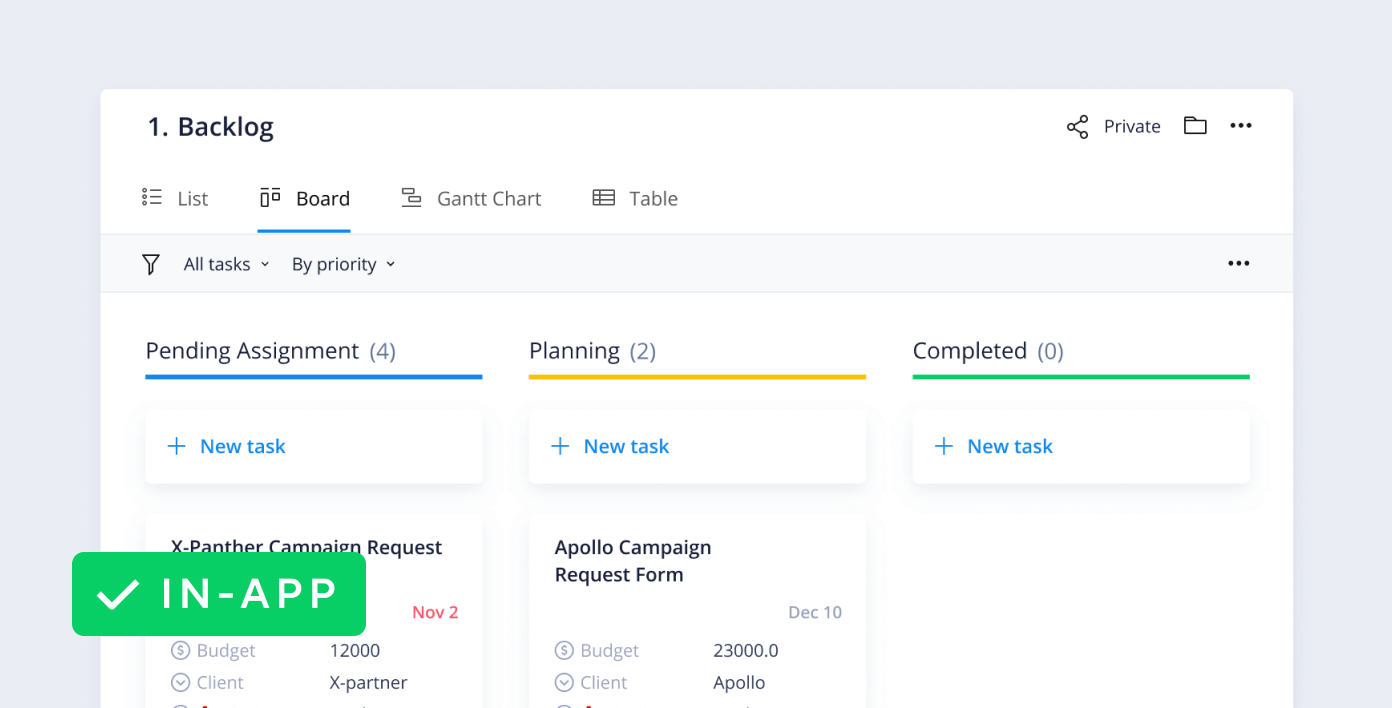Click the Private sharing label
This screenshot has width=1392, height=708.
coord(1132,127)
